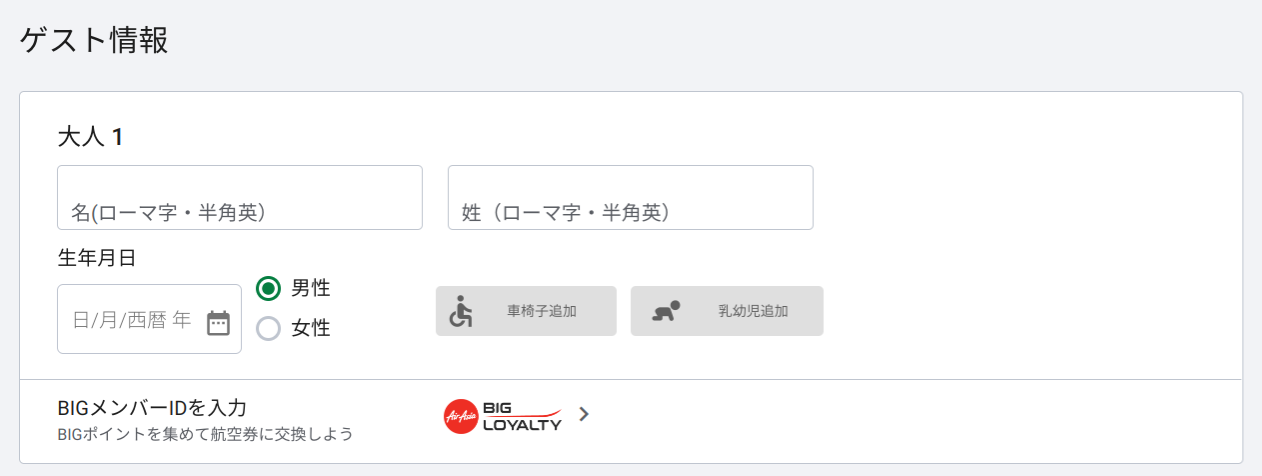Click the 乳幼児追加 button

click(x=727, y=311)
